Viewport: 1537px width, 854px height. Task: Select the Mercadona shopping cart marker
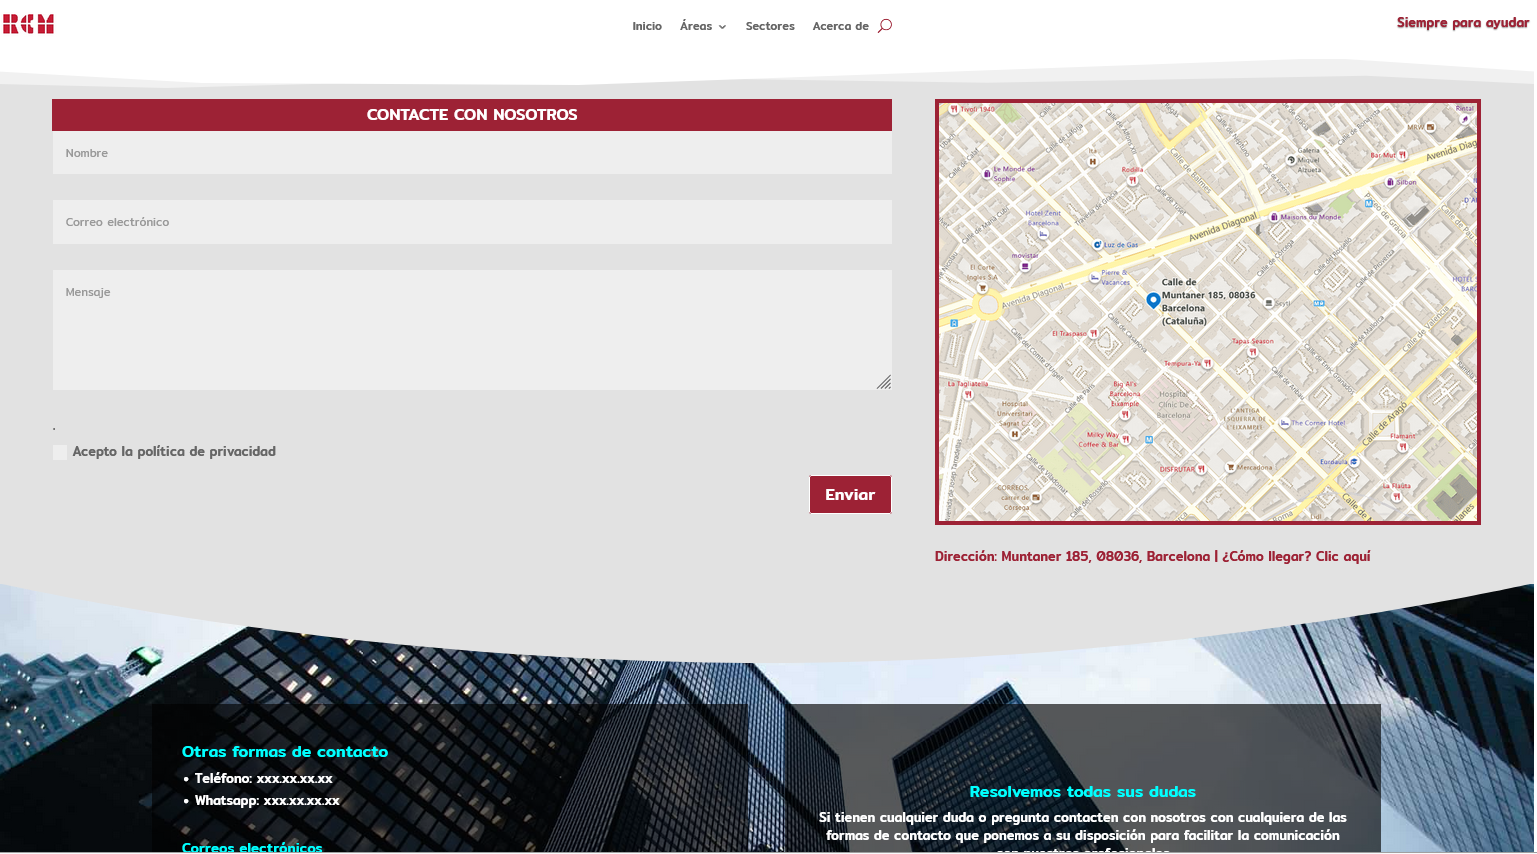[x=1231, y=467]
